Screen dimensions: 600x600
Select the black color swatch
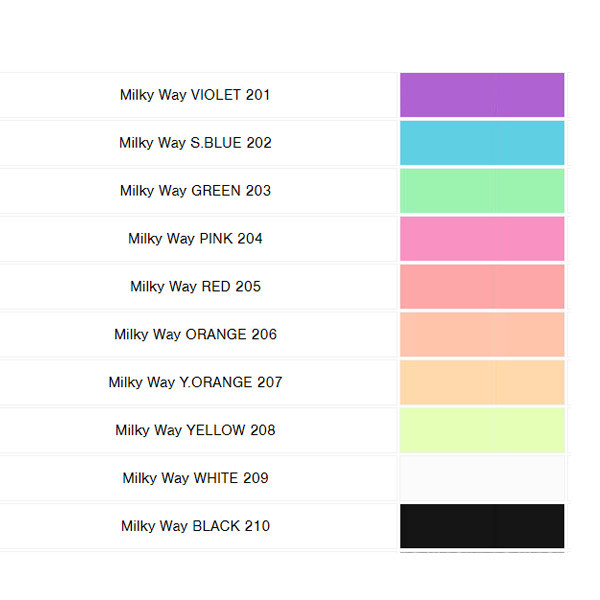[x=482, y=526]
